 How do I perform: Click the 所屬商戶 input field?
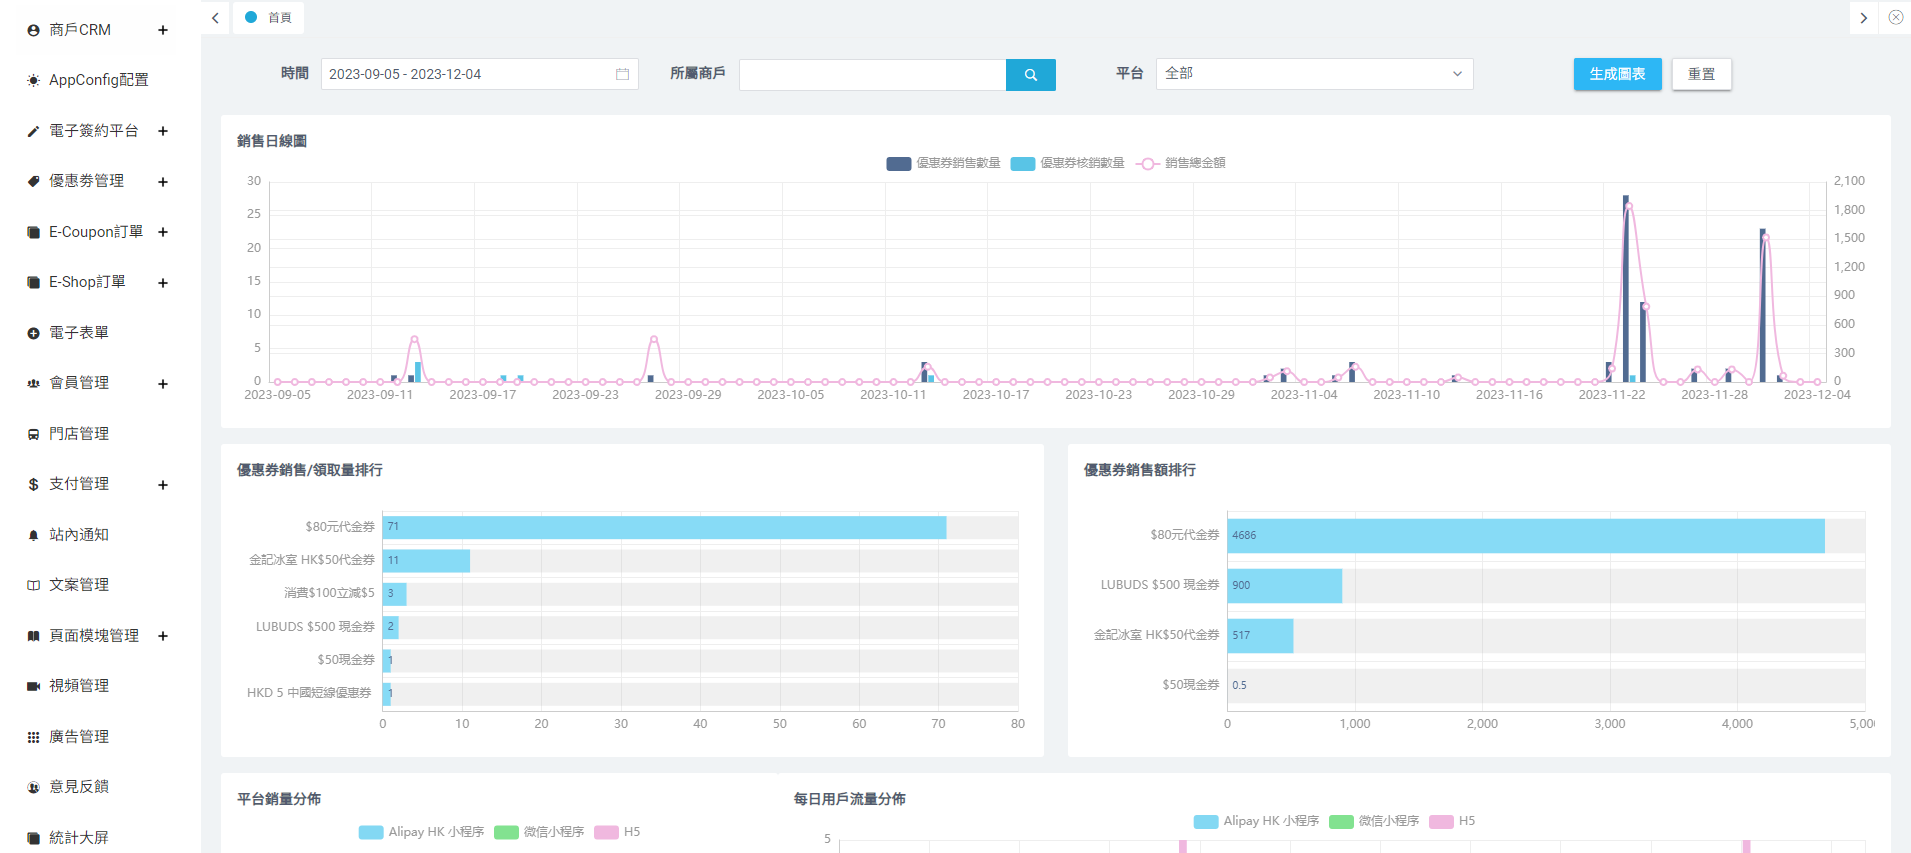[x=872, y=75]
